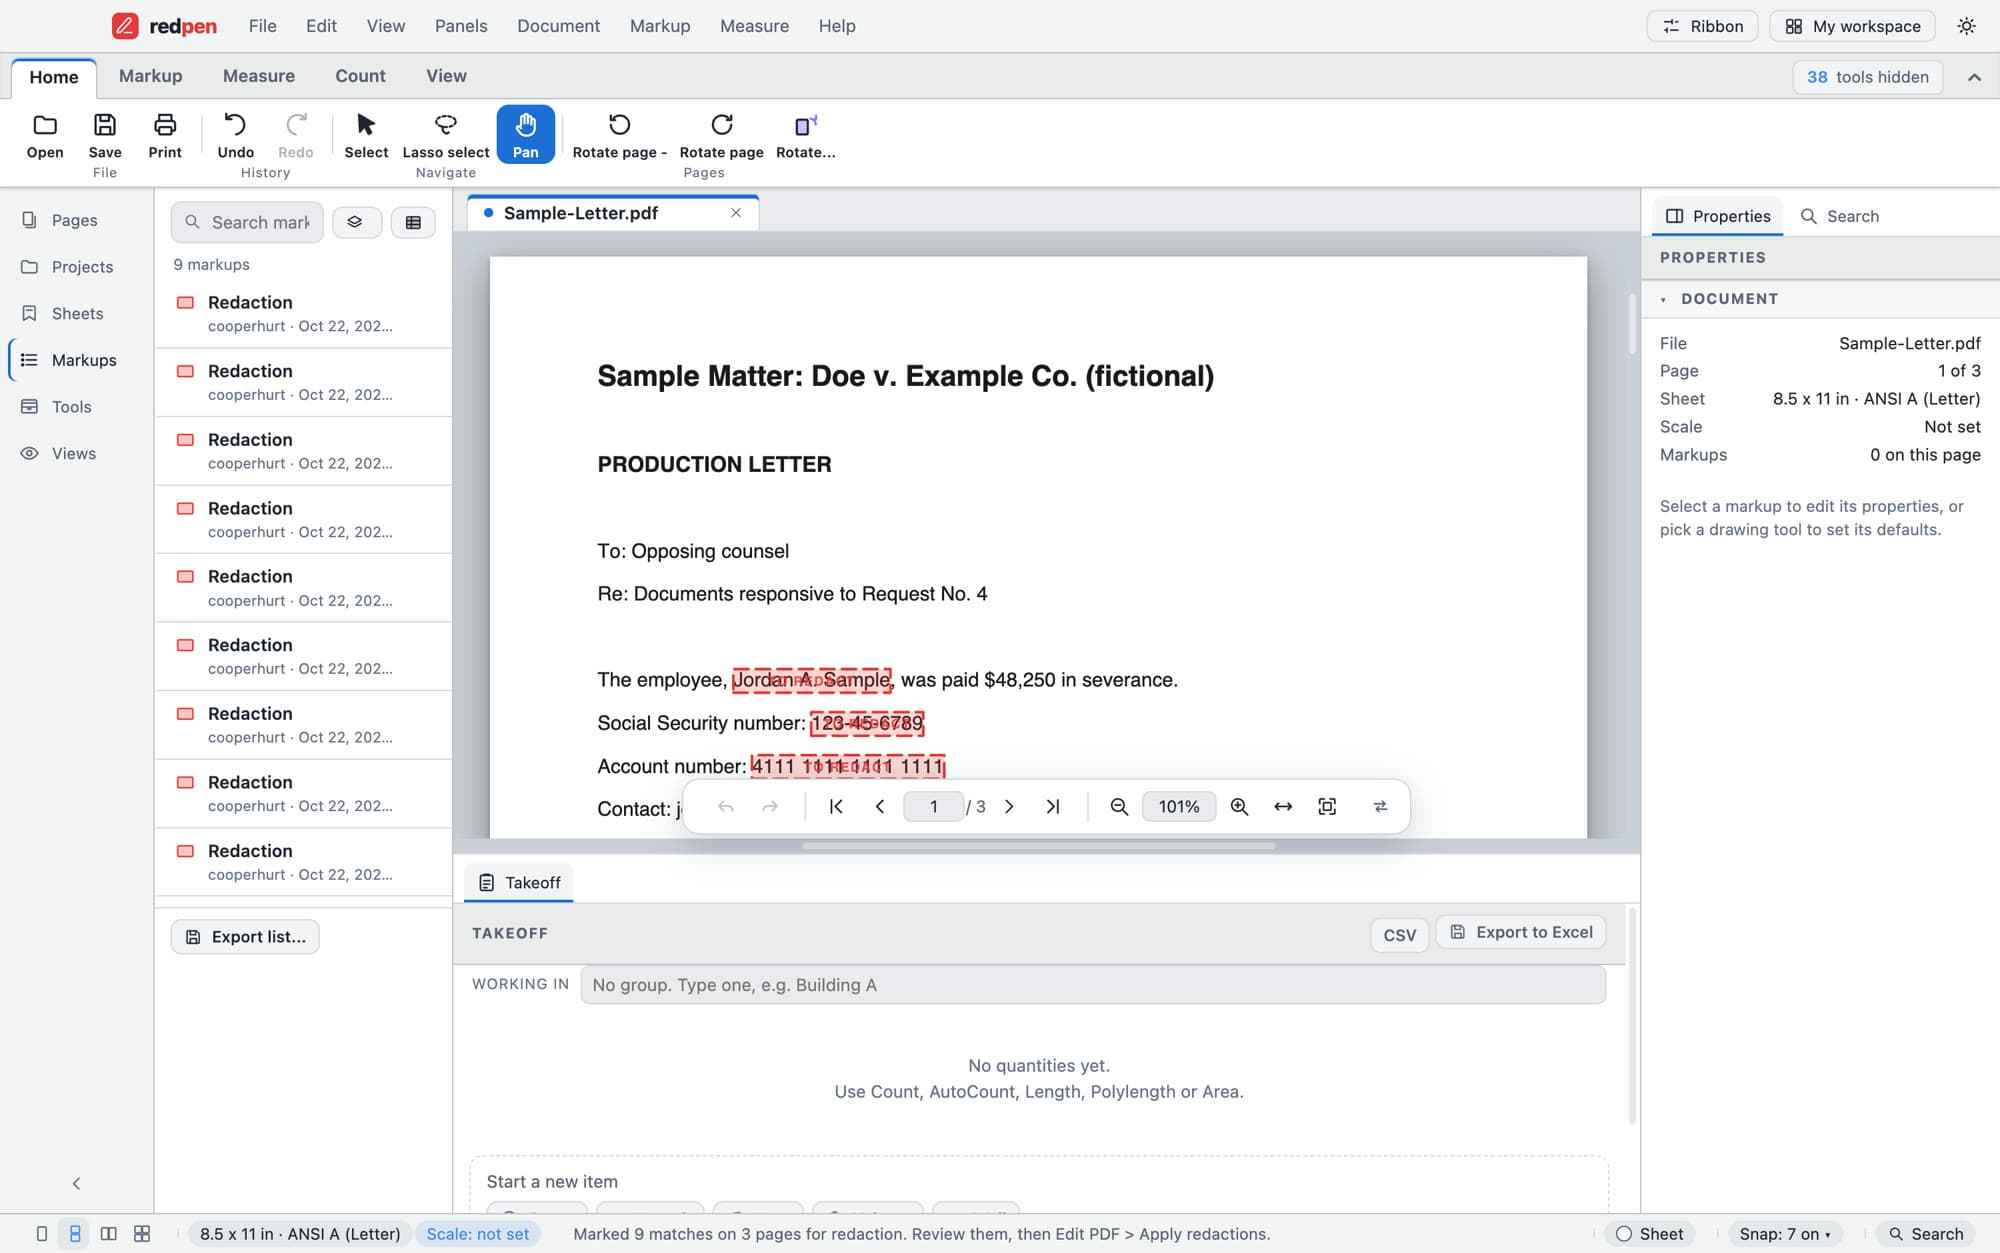The height and width of the screenshot is (1253, 2000).
Task: Click the Working In group input field
Action: click(x=1093, y=985)
